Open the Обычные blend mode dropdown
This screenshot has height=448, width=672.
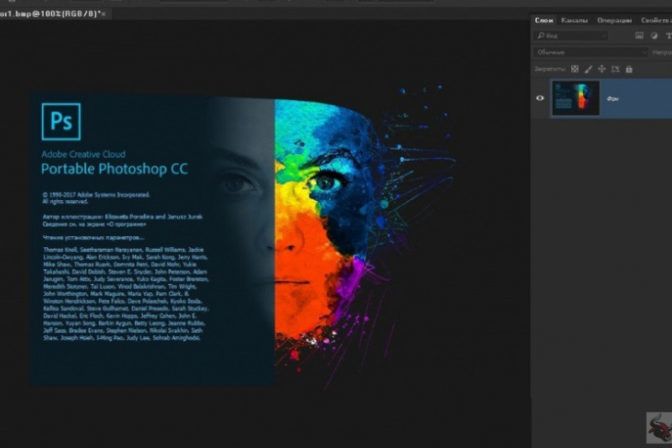591,52
